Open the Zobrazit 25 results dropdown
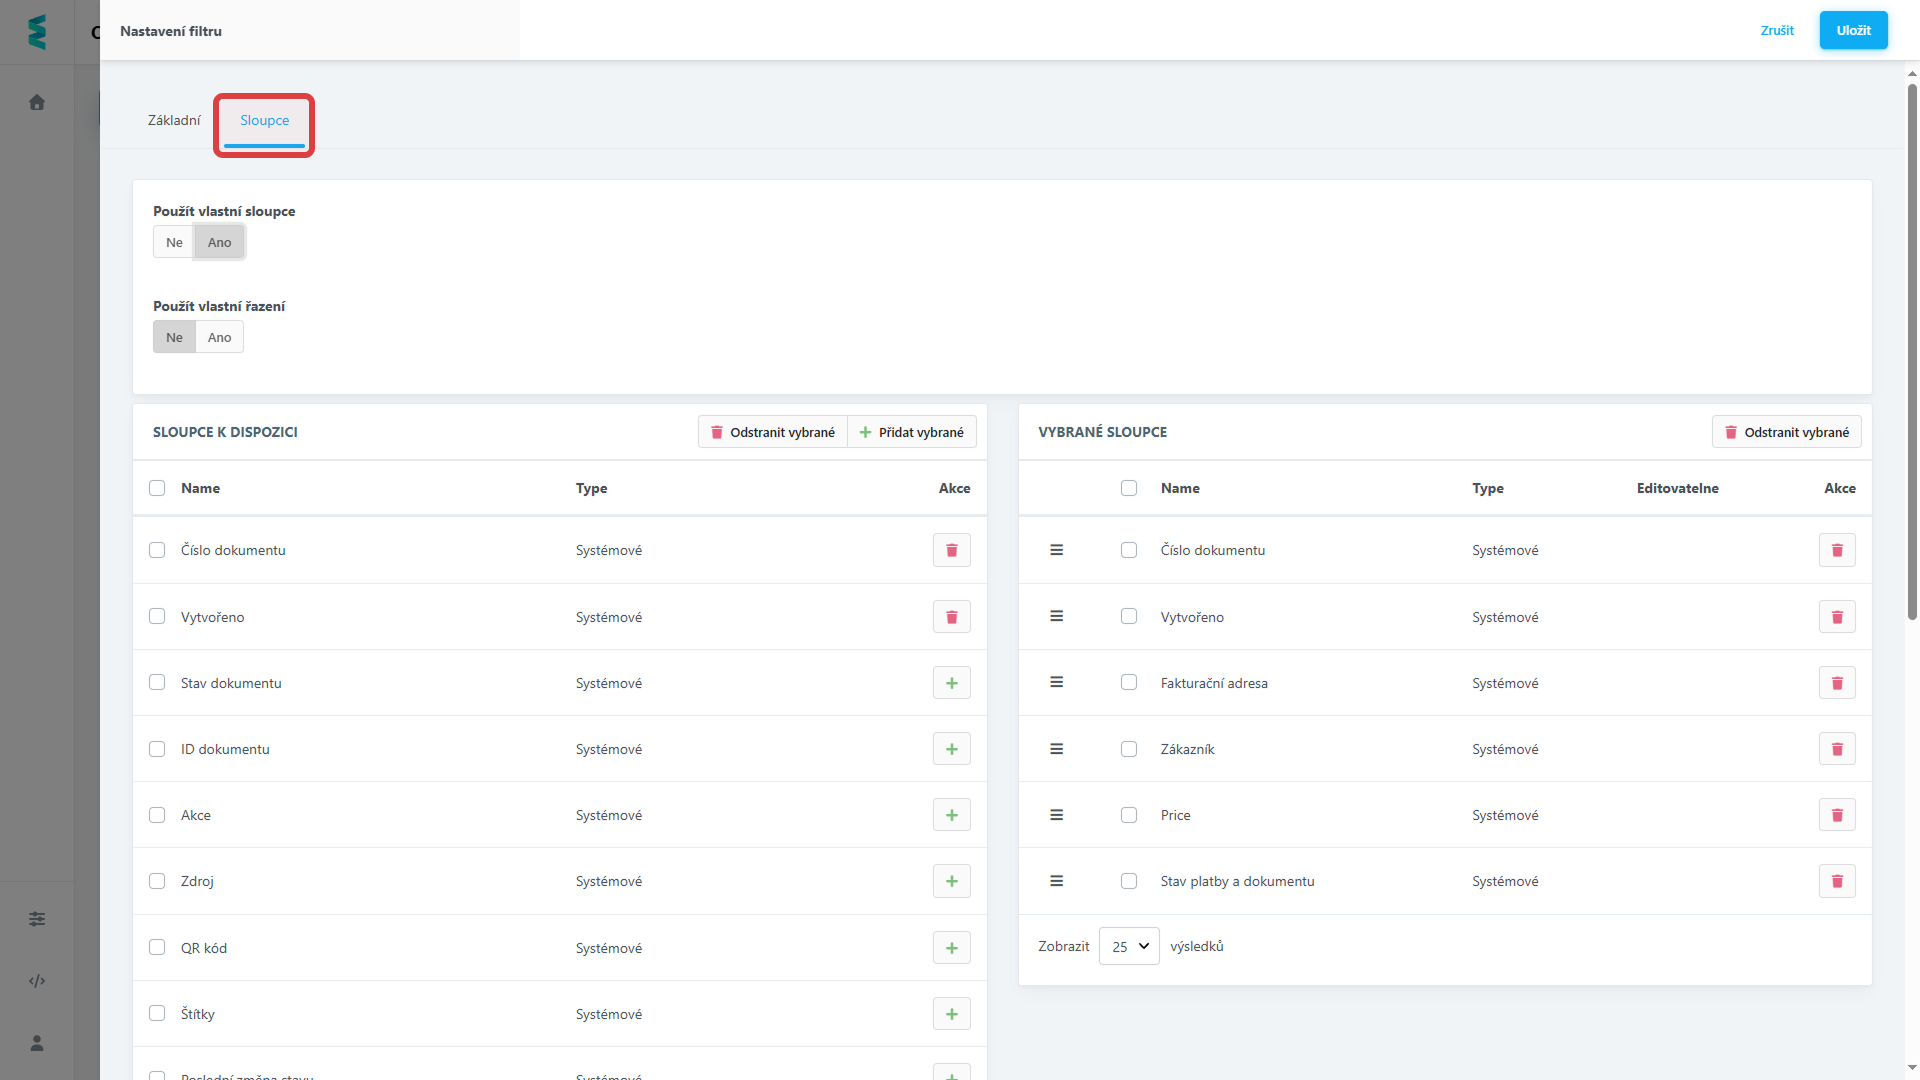The image size is (1920, 1080). point(1129,946)
